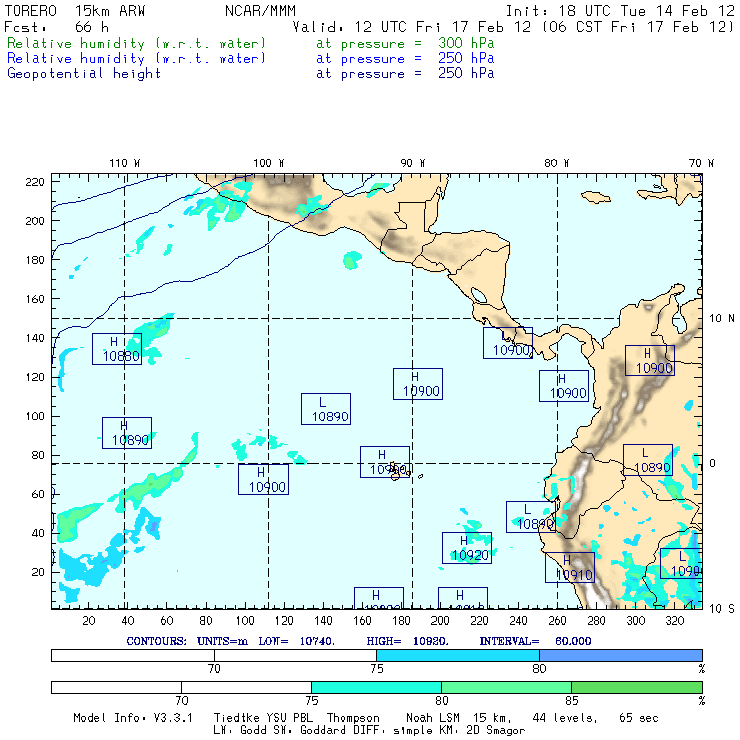
Task: Click the green 'Relative humidity (w.r.t. water)' label
Action: [136, 43]
